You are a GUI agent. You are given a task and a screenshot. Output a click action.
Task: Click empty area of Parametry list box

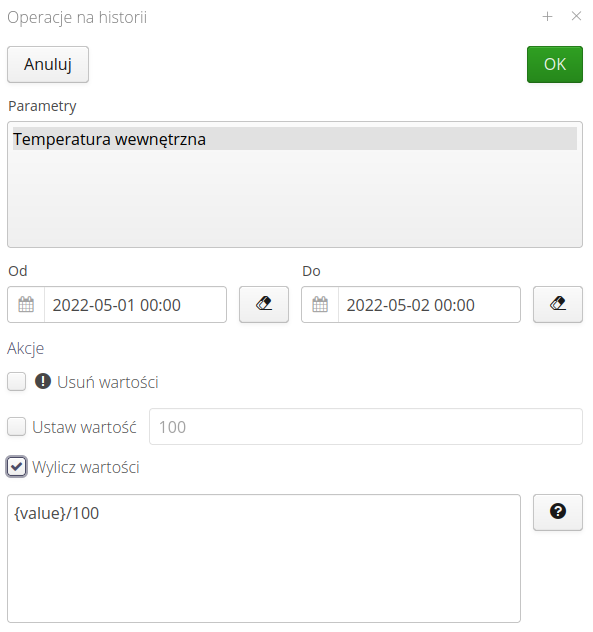pos(295,198)
